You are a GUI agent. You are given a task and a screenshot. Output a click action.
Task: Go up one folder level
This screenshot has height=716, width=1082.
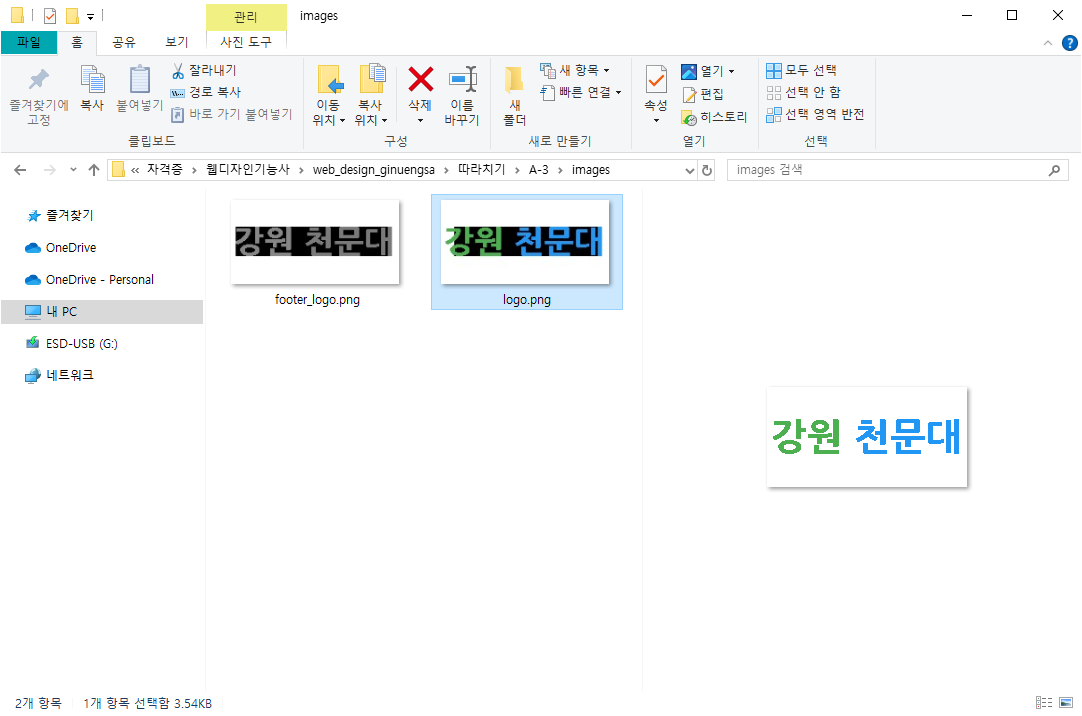[94, 170]
